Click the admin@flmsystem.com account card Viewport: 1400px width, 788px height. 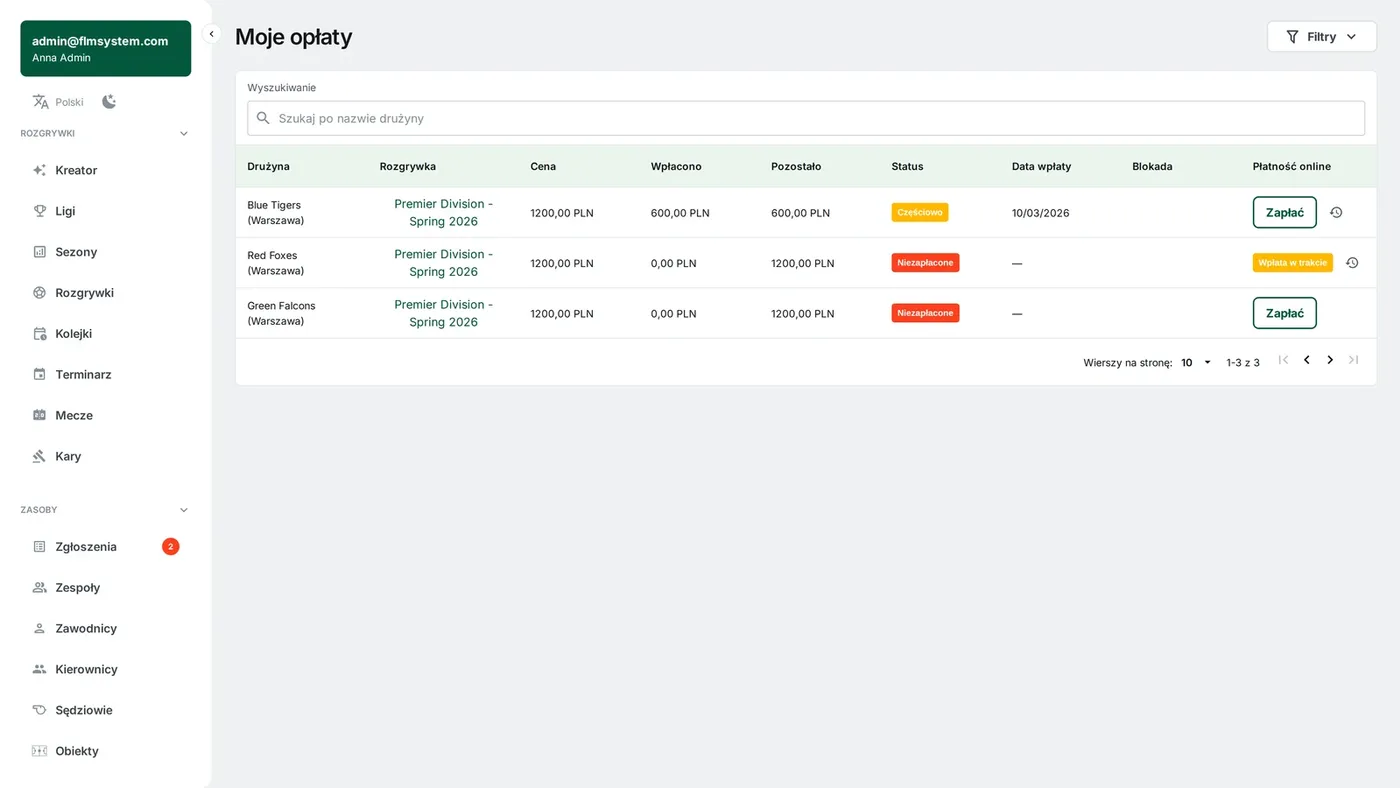(106, 48)
